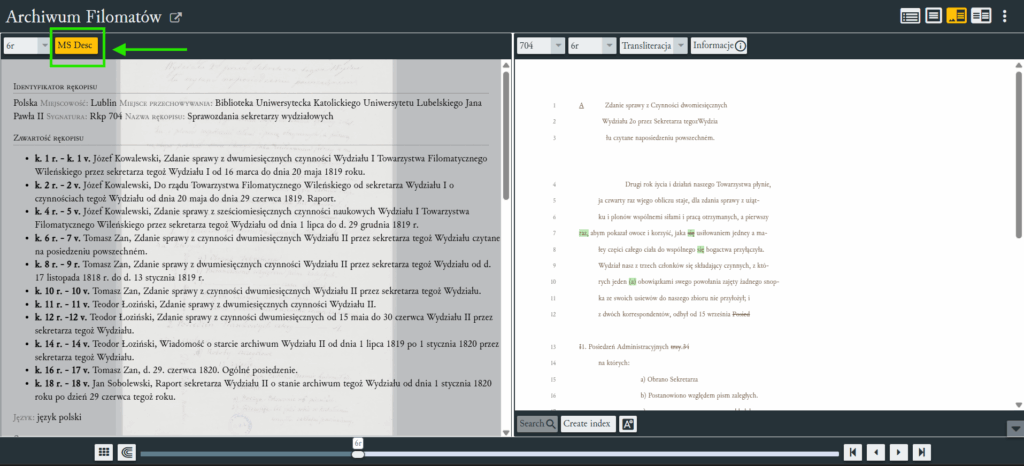Viewport: 1024px width, 466px height.
Task: Open the document 704 dropdown
Action: 538,46
